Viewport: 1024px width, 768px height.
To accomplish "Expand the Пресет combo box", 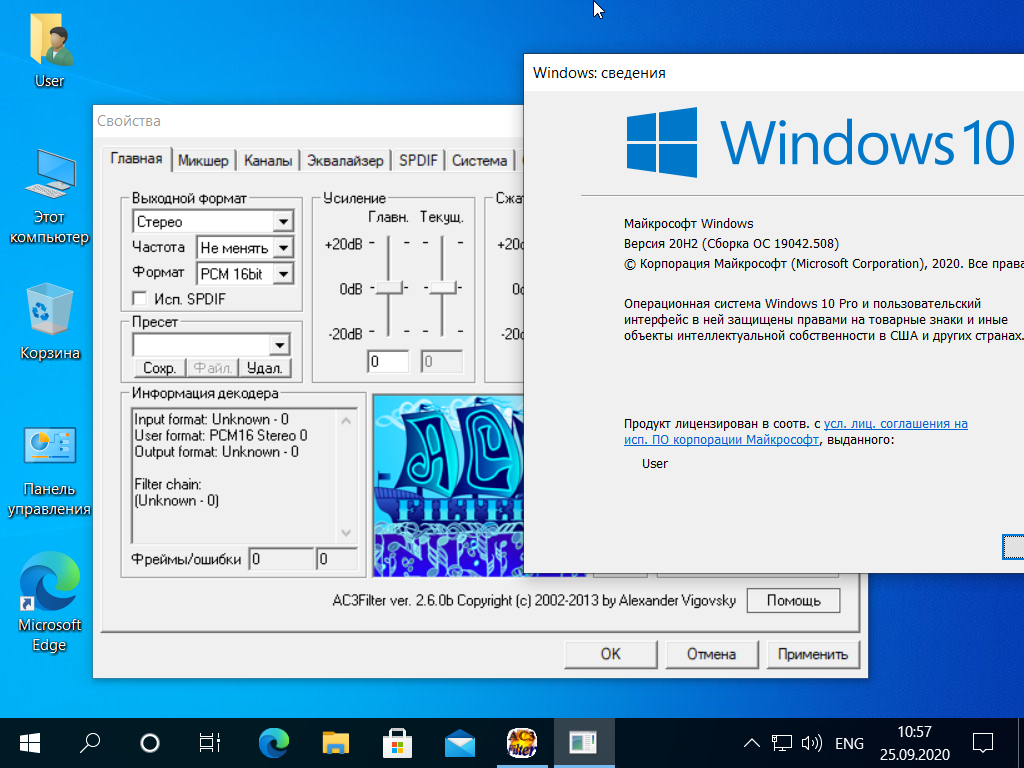I will pyautogui.click(x=280, y=344).
